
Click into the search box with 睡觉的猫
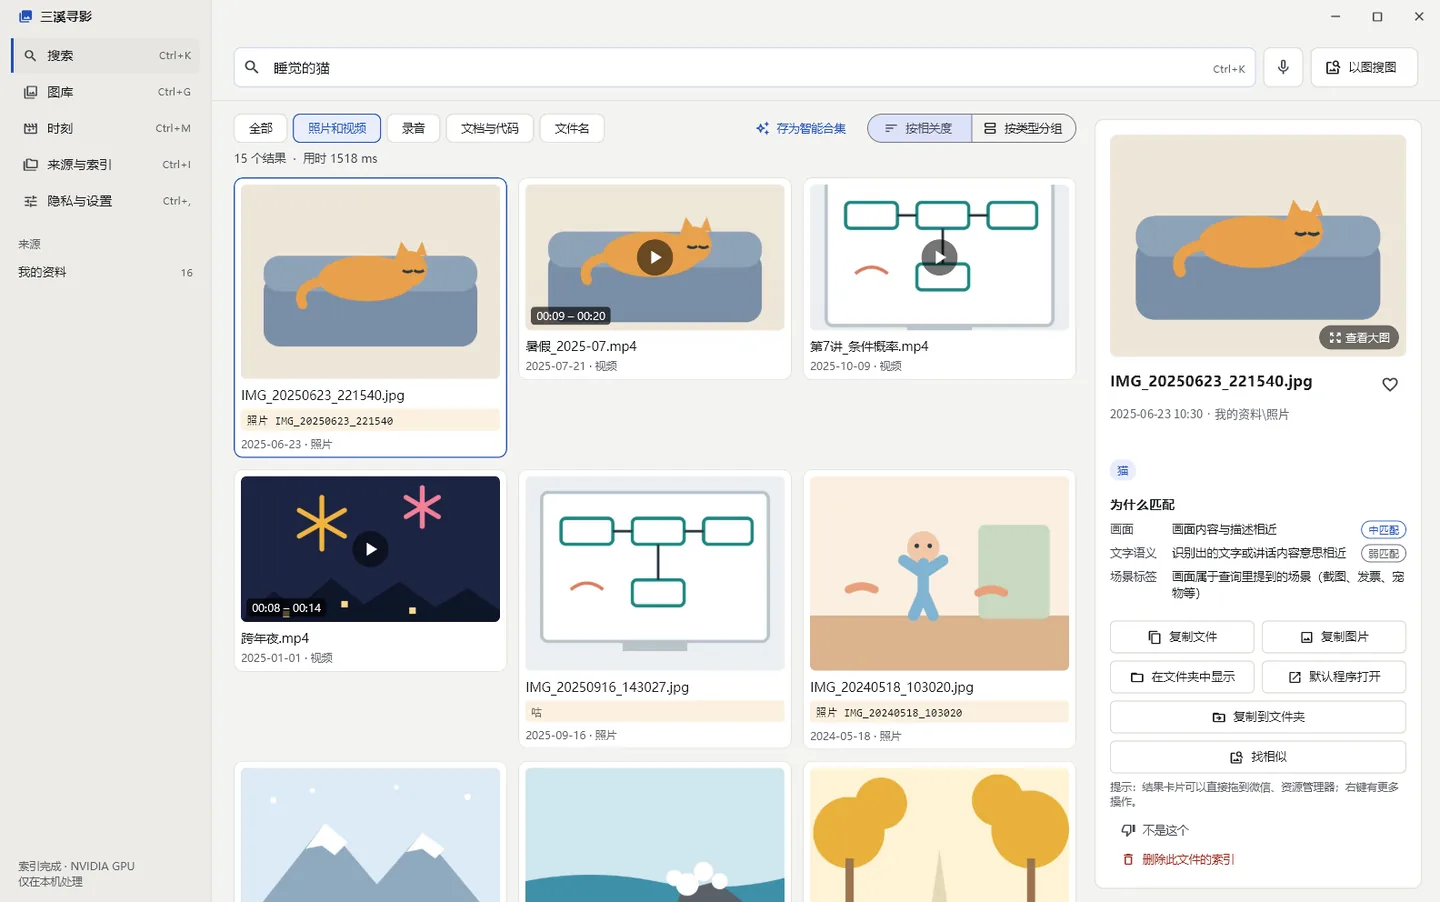pyautogui.click(x=745, y=68)
